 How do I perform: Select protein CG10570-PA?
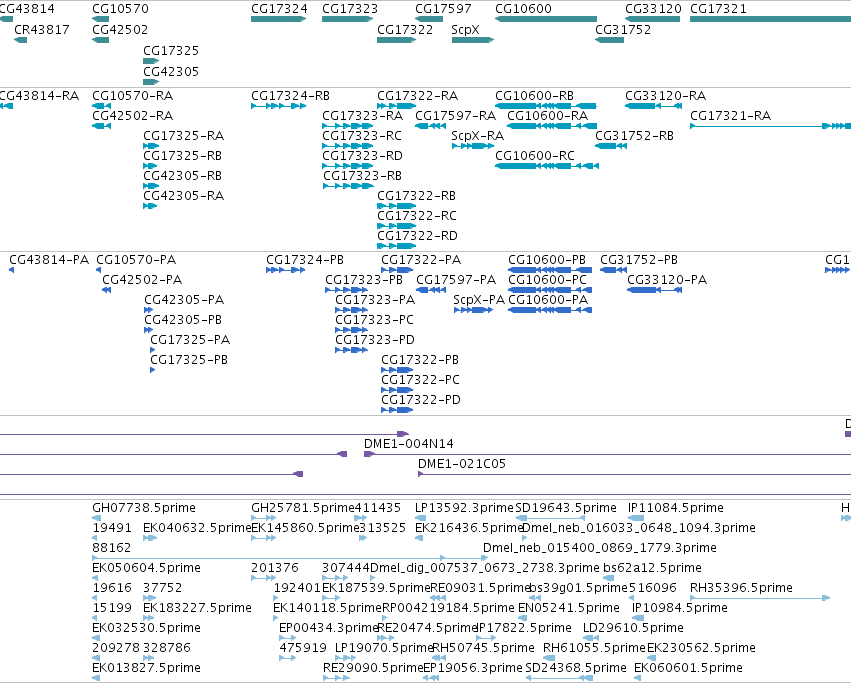[x=136, y=260]
